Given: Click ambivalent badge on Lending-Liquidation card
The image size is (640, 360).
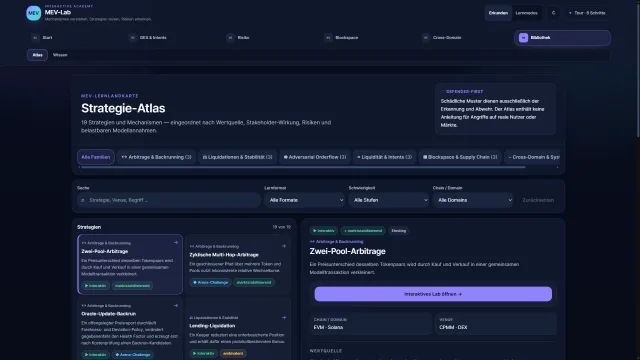Looking at the screenshot, I should [x=233, y=353].
